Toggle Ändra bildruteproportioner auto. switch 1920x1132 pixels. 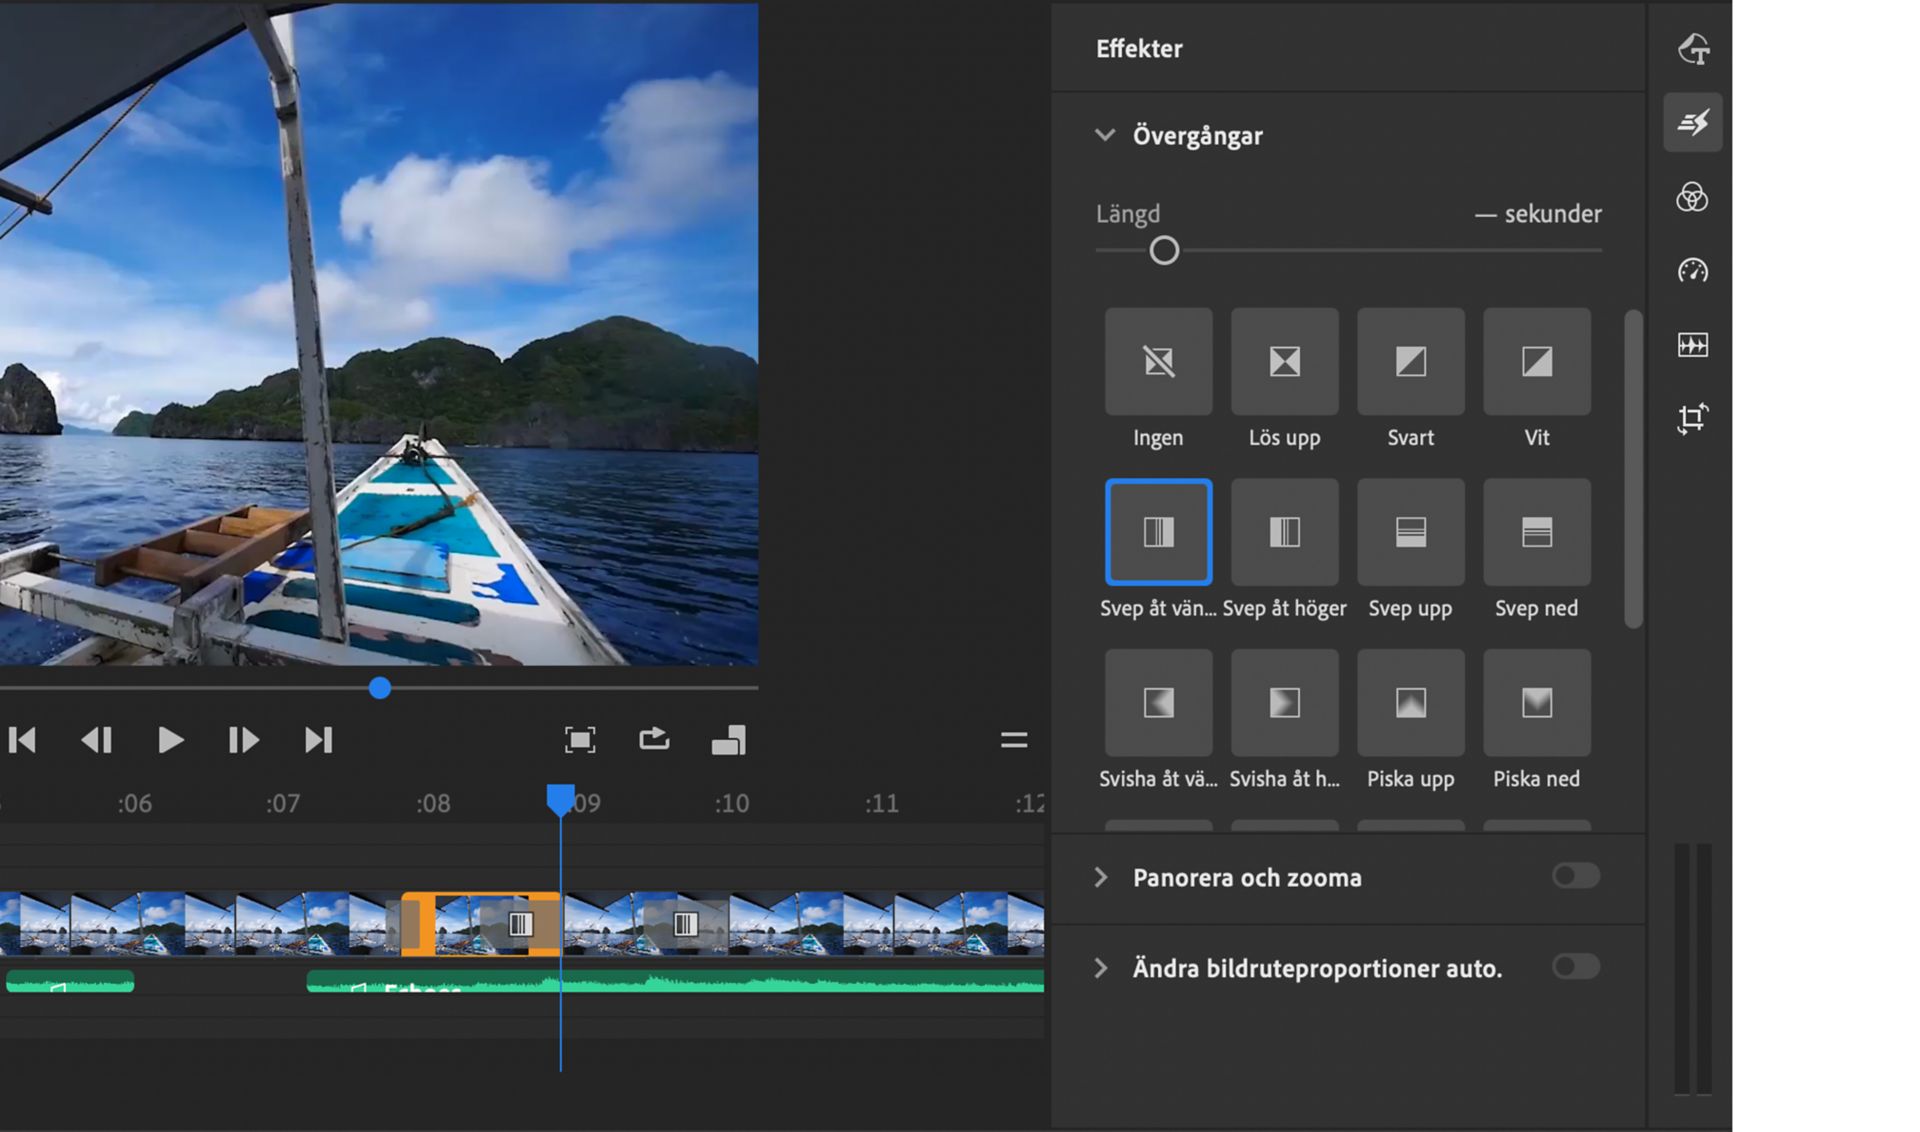pyautogui.click(x=1575, y=967)
